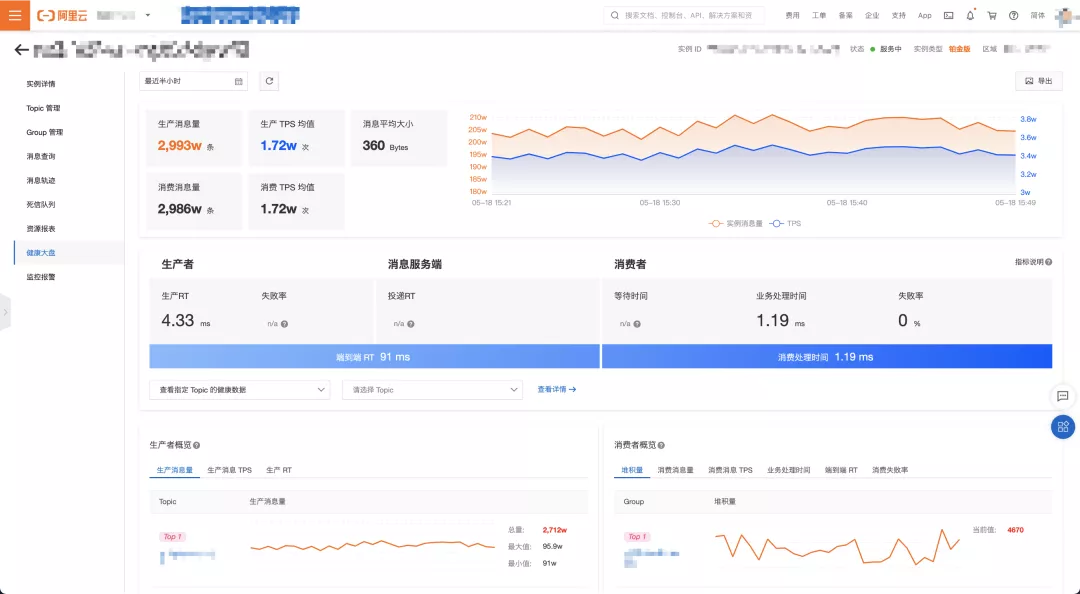Viewport: 1080px width, 594px height.
Task: Switch to 业务处理时间 tab
Action: [789, 470]
